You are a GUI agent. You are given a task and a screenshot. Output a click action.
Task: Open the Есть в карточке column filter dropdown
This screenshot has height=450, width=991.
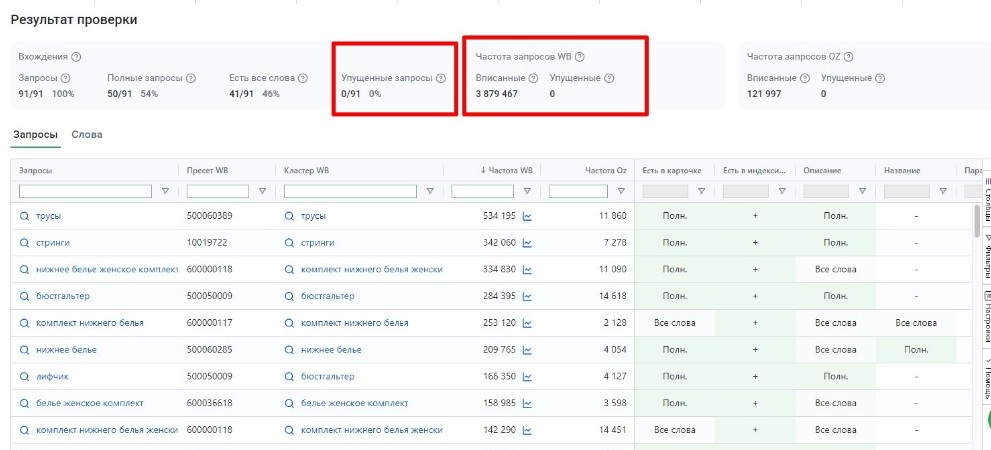tap(701, 191)
